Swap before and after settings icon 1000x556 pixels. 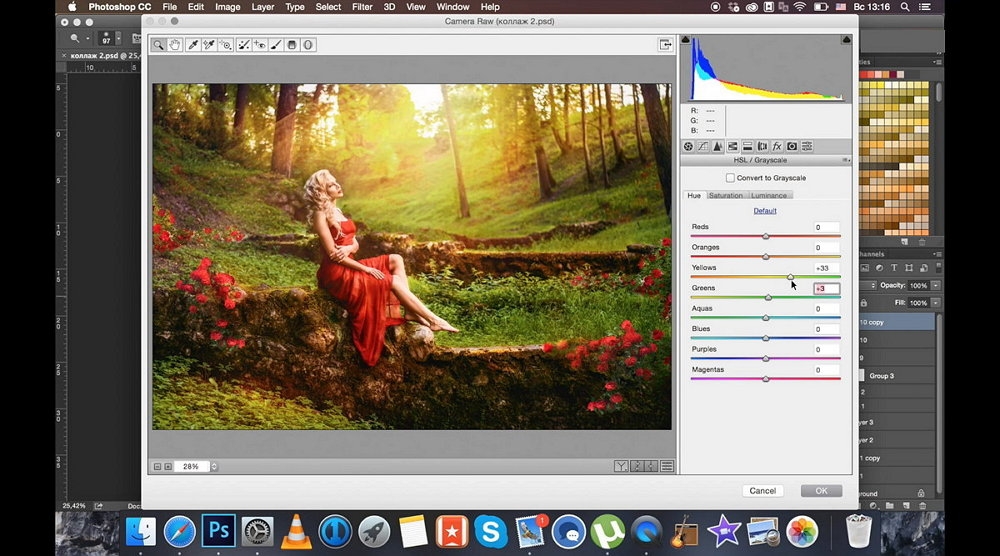pos(636,467)
